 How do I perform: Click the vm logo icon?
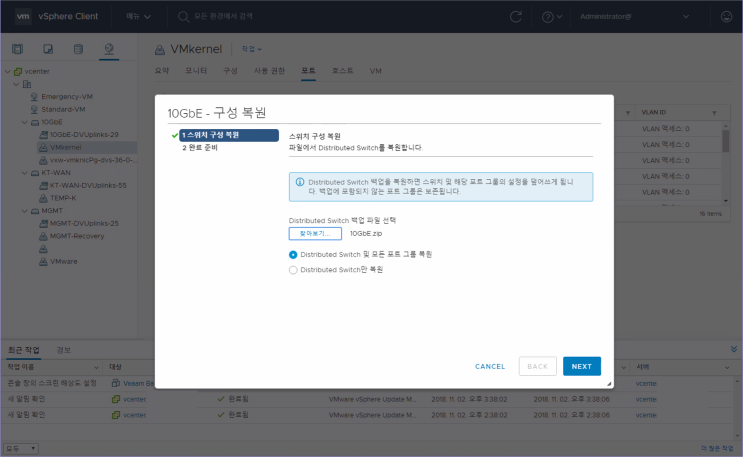[23, 16]
